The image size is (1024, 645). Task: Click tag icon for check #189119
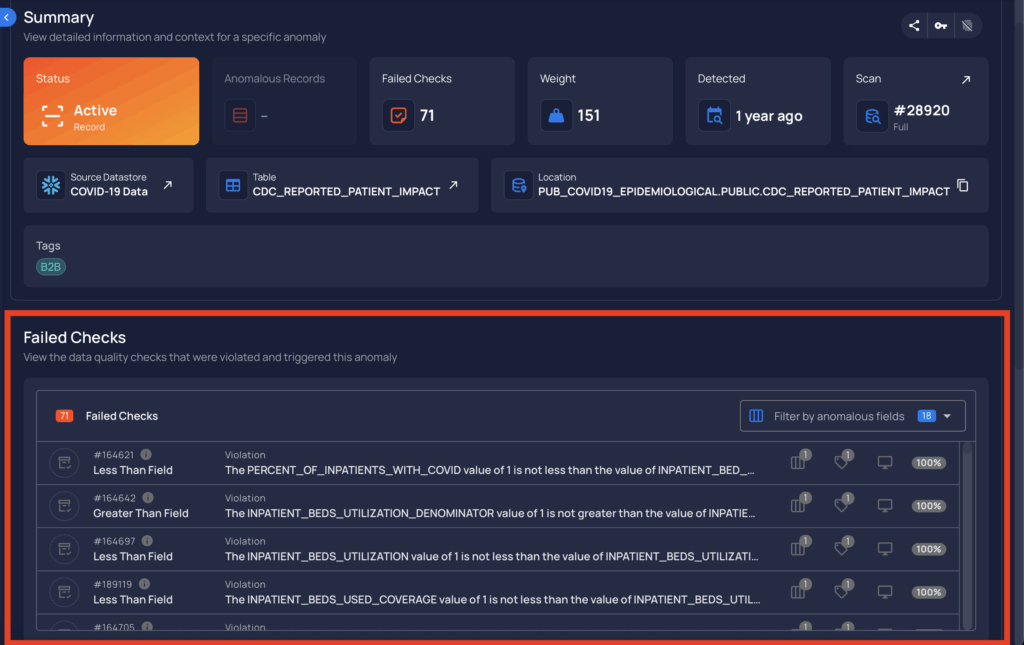click(842, 591)
